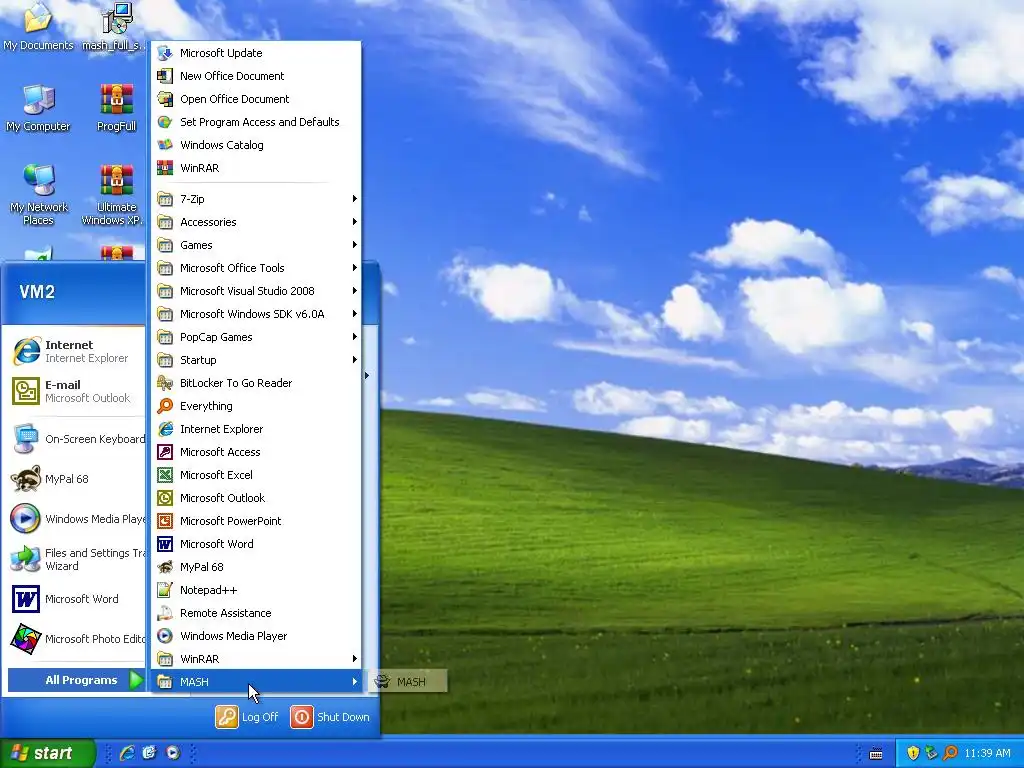
Task: Click Internet Explorer icon in programs list
Action: 165,428
